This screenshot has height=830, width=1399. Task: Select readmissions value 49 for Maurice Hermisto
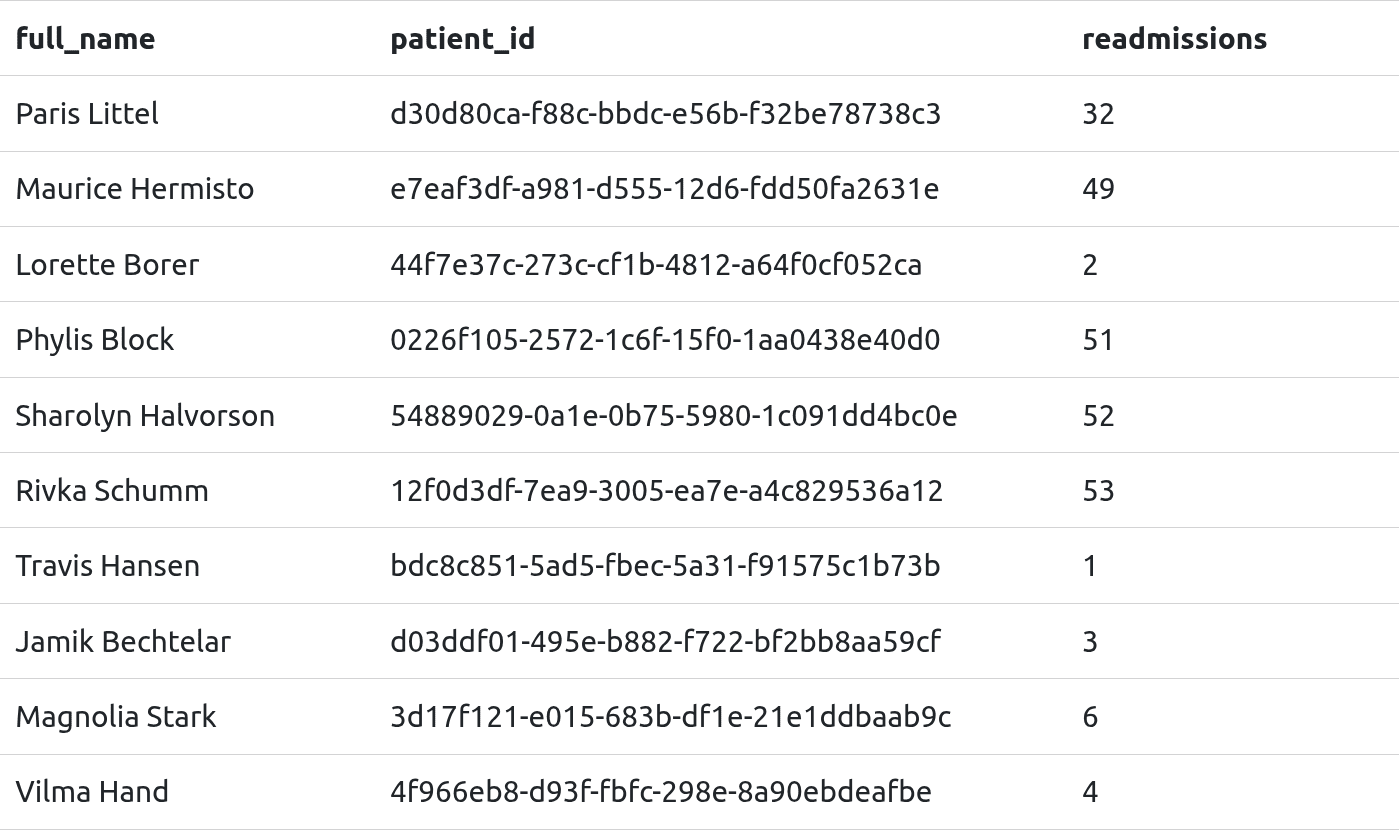[1098, 189]
